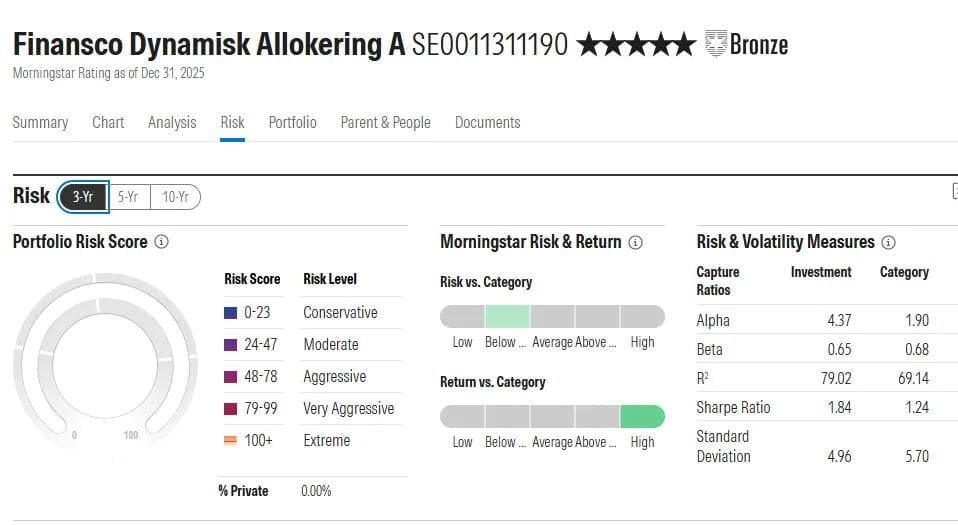Click the green Risk vs. Category bar segment
Screen dimensions: 958x525
point(507,316)
